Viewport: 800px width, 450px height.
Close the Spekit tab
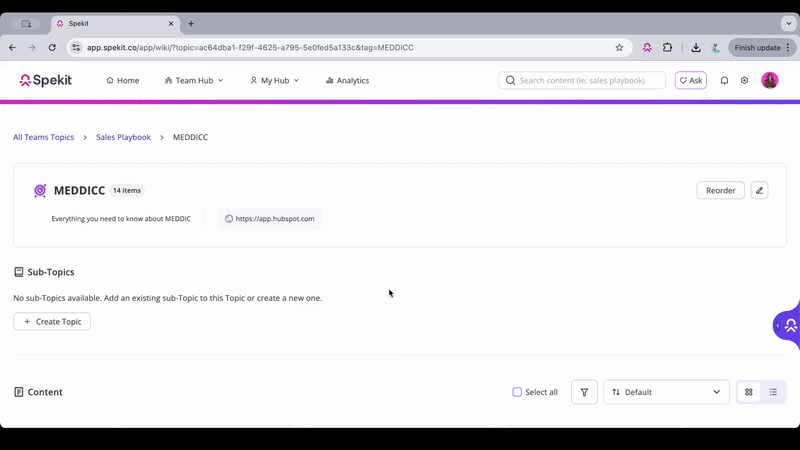pos(171,23)
